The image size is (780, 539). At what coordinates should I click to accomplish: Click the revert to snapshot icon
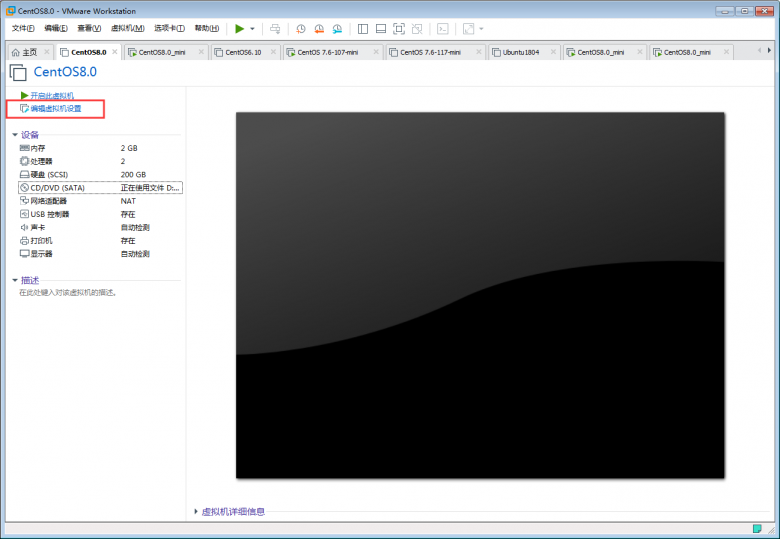[319, 29]
